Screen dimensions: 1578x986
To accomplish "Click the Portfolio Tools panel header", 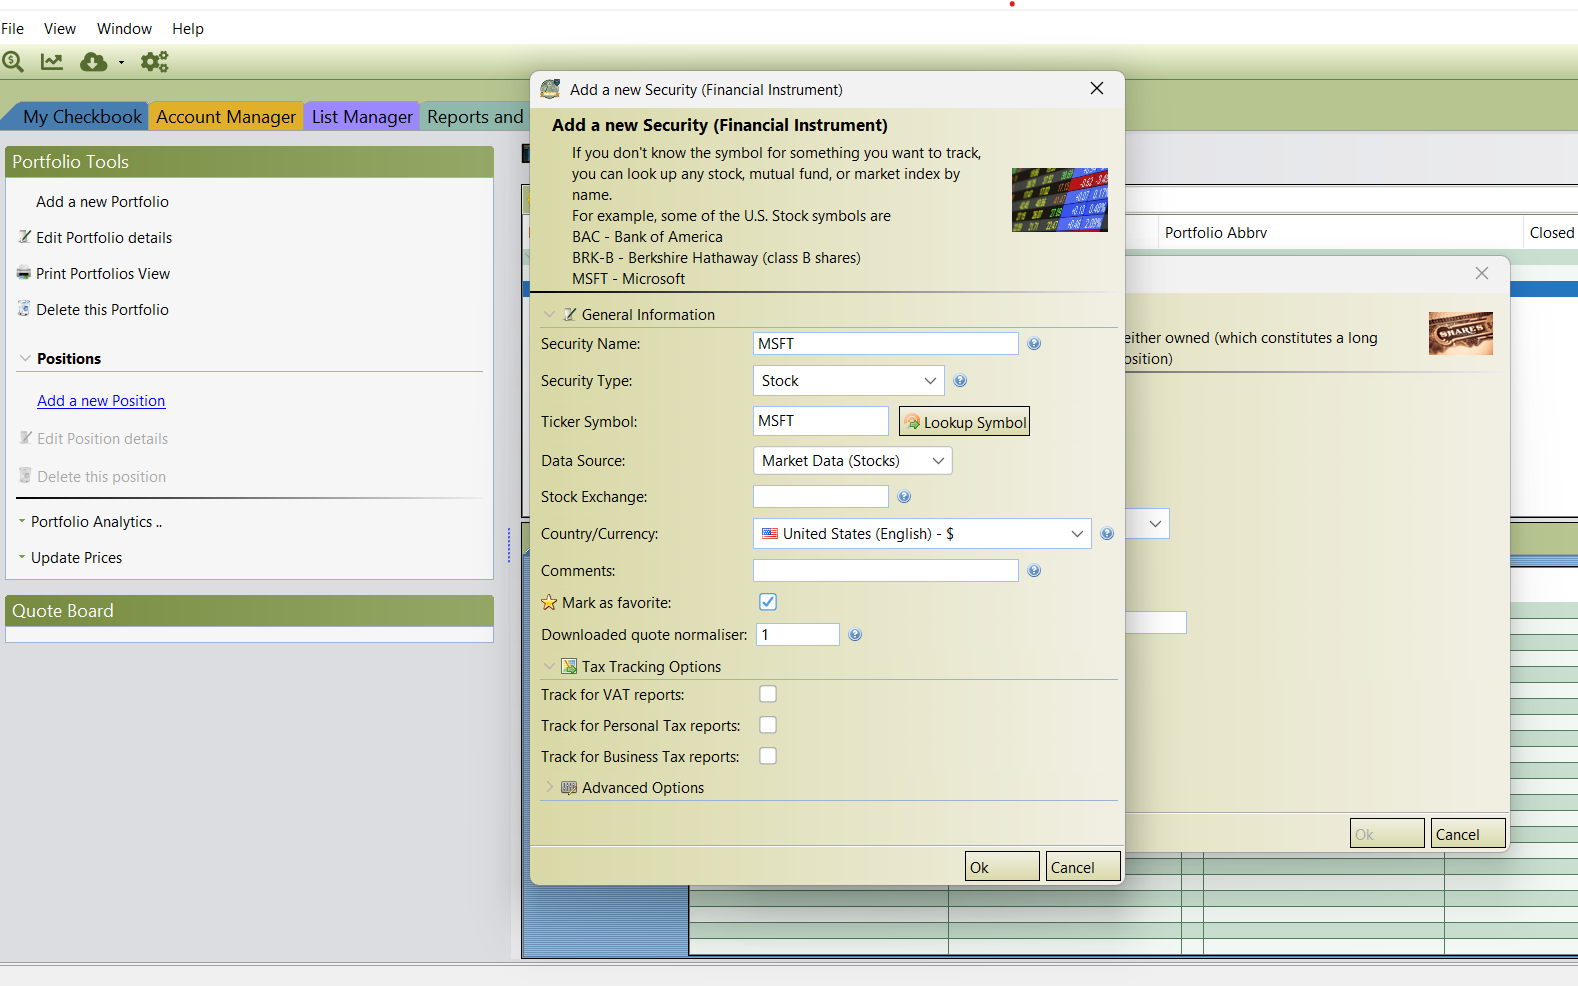I will click(x=250, y=162).
